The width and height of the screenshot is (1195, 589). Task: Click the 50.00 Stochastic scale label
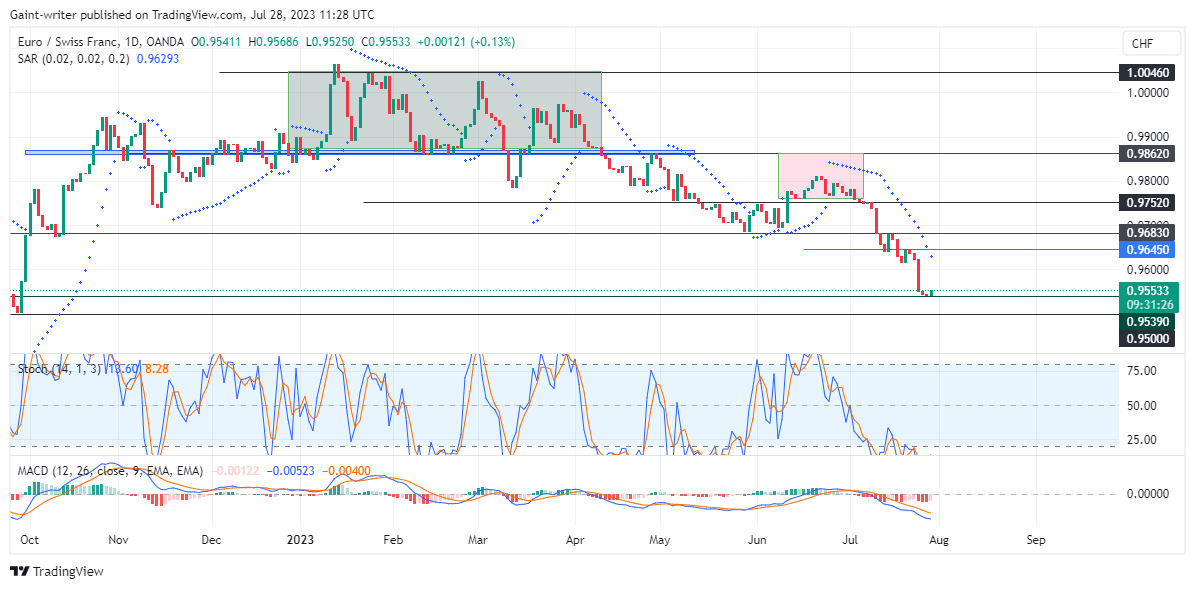(1141, 405)
